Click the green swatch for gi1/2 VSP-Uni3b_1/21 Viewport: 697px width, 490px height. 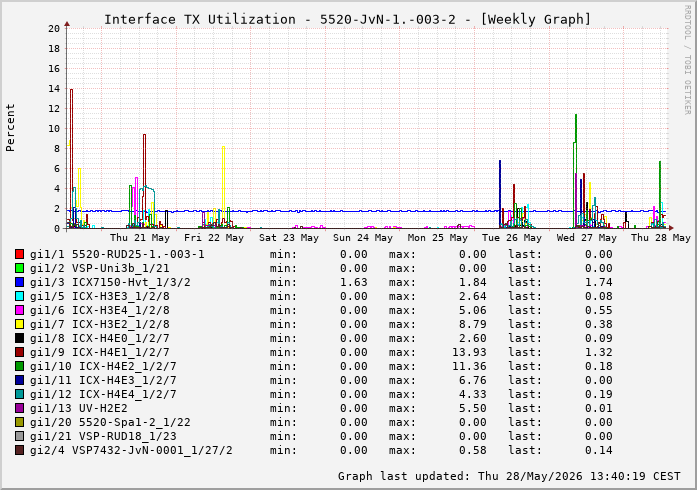(19, 268)
